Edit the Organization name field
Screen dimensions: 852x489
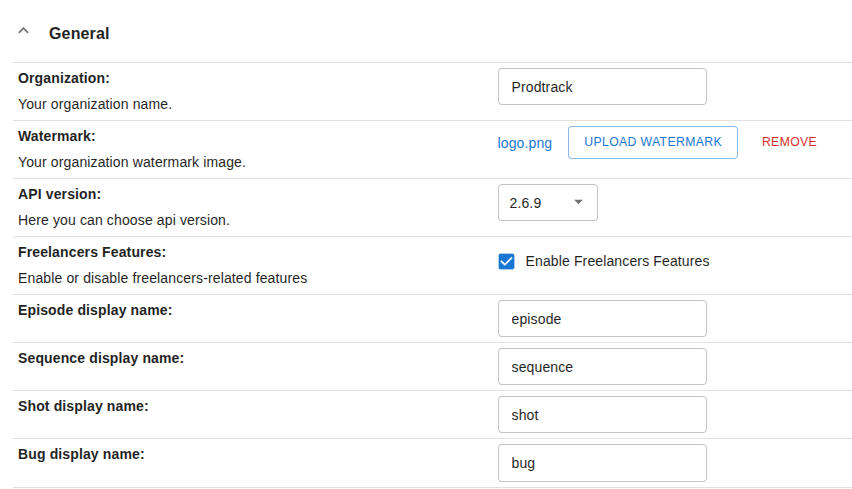602,86
